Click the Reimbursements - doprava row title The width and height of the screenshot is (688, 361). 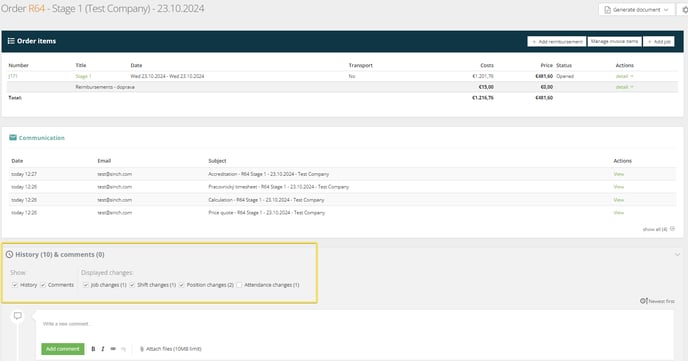pyautogui.click(x=105, y=87)
